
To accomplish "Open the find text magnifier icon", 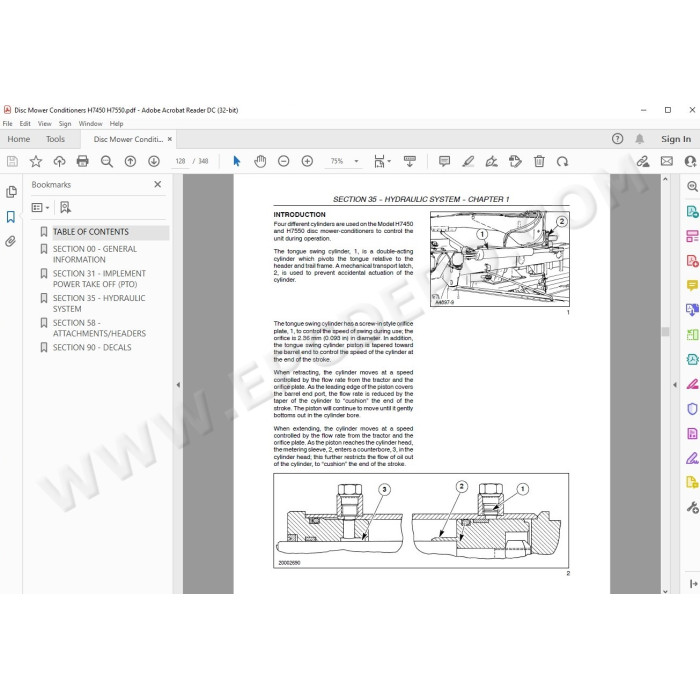I will (107, 161).
